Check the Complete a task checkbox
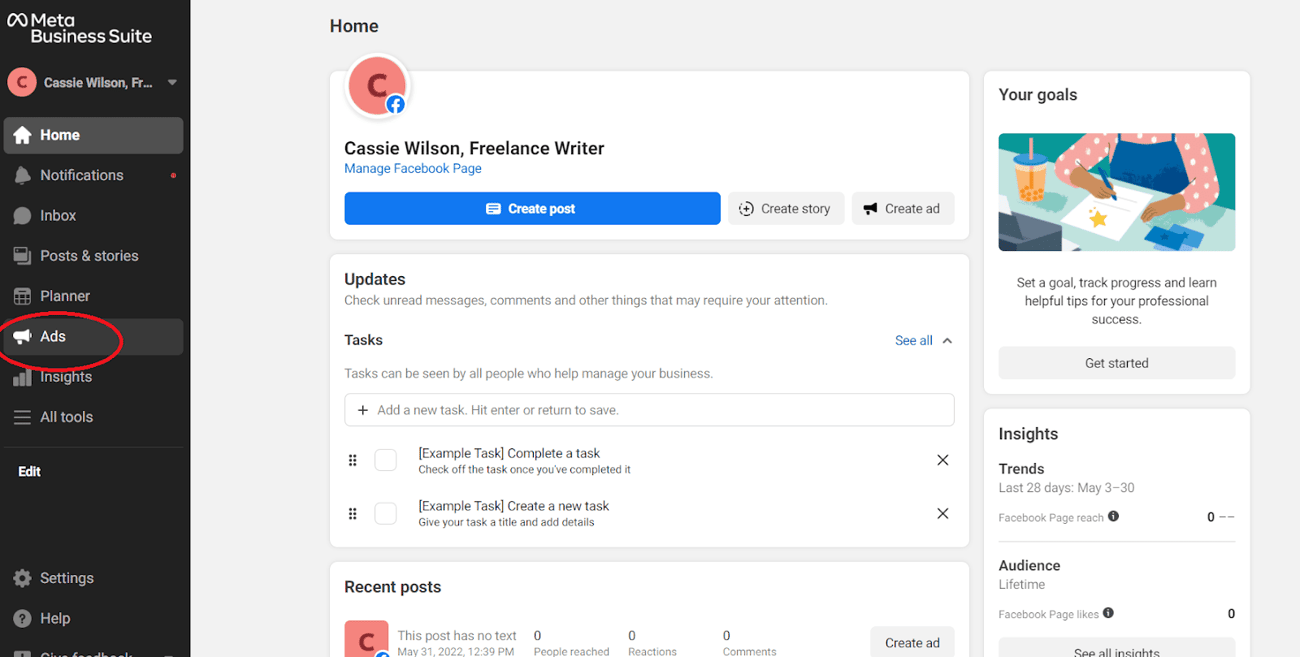 (x=385, y=460)
